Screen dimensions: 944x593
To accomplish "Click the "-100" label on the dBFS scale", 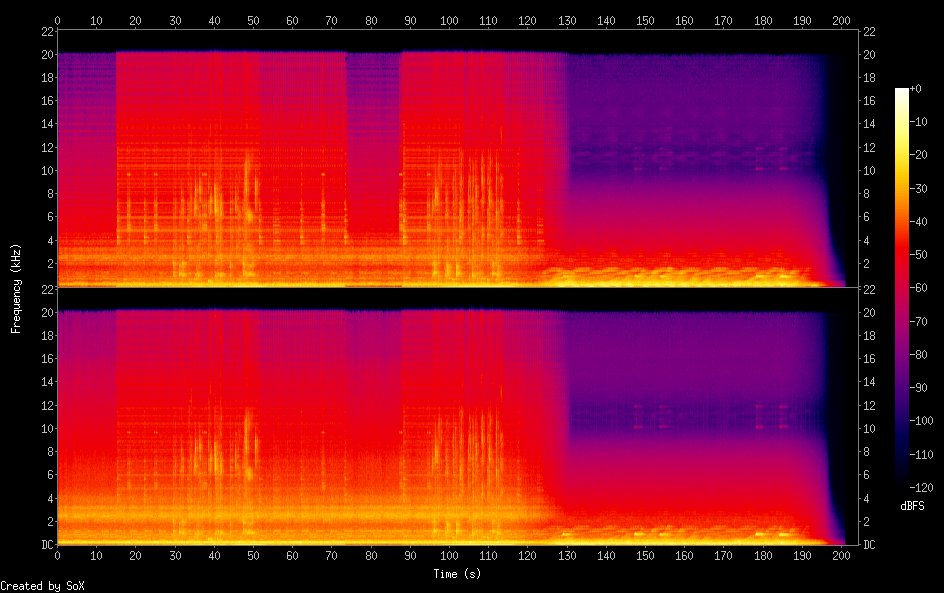I will 921,421.
